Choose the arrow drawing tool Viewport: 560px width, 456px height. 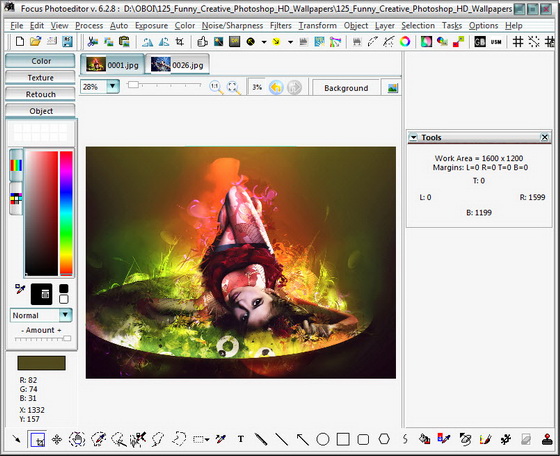tap(302, 439)
